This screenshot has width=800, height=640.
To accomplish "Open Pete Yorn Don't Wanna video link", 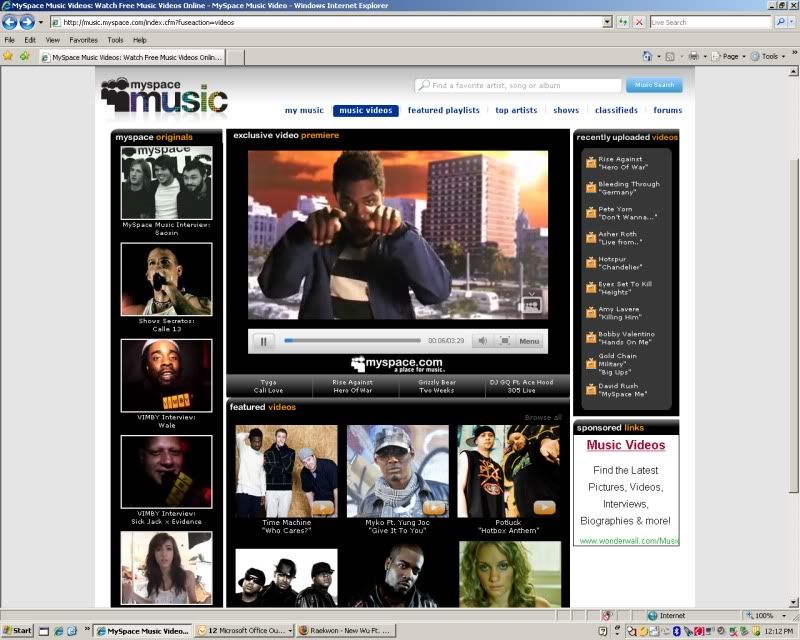I will [627, 213].
